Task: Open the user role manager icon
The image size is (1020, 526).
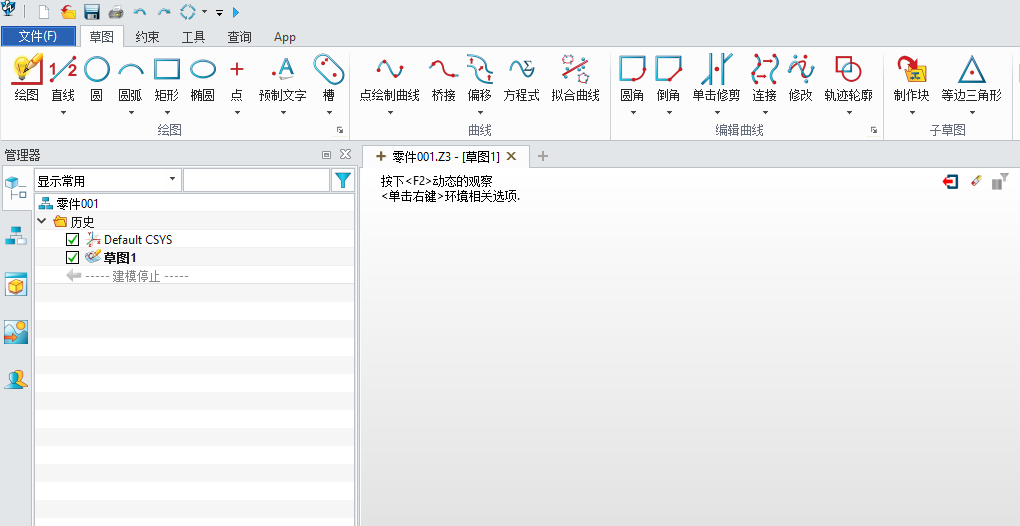Action: [16, 380]
